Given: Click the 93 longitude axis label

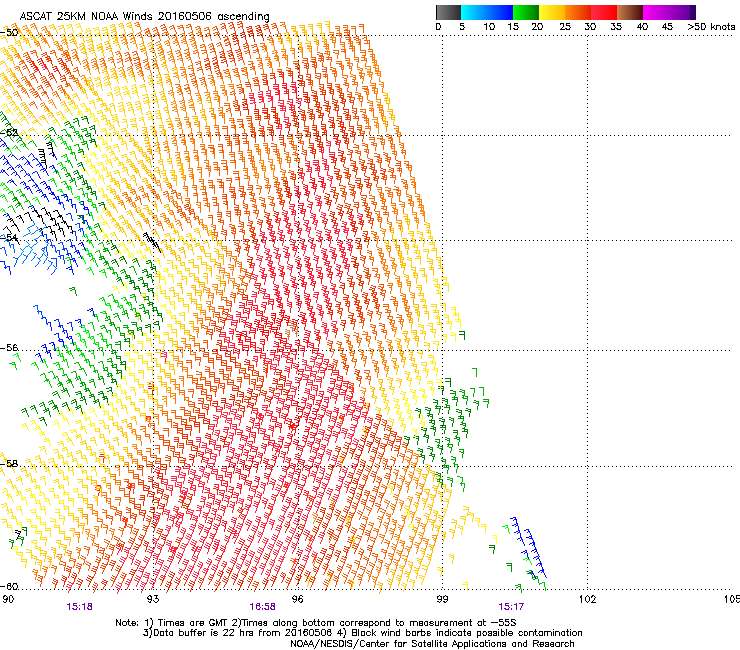Looking at the screenshot, I should pos(153,599).
